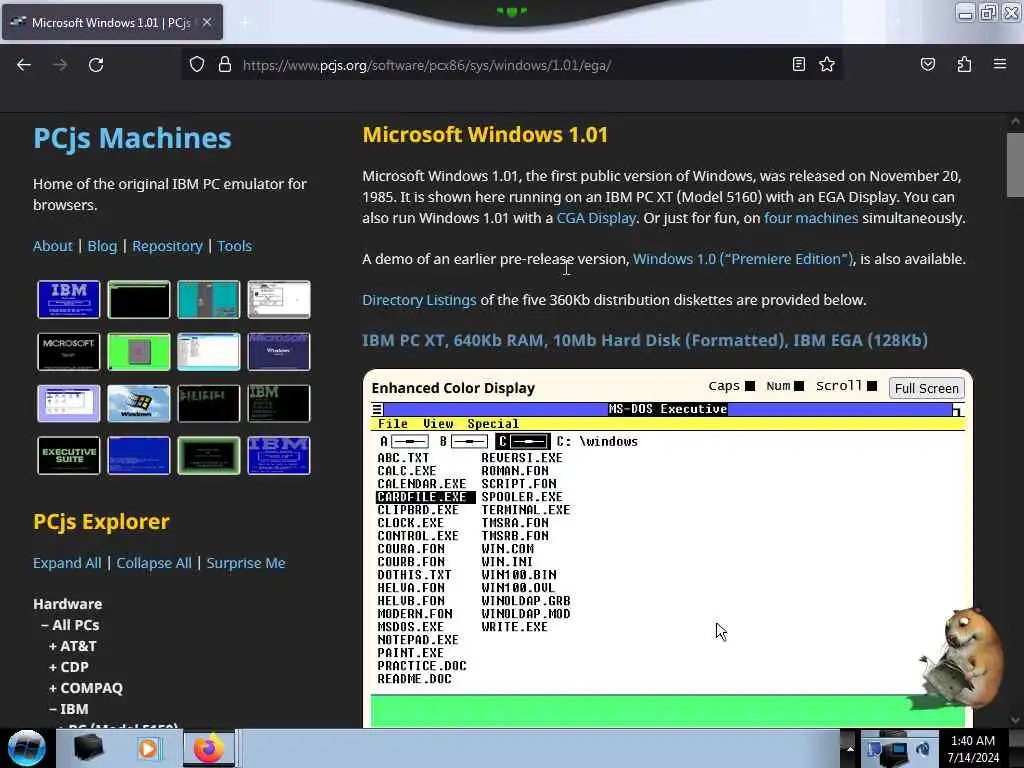Click the page vertical scrollbar thumb

tap(1015, 165)
